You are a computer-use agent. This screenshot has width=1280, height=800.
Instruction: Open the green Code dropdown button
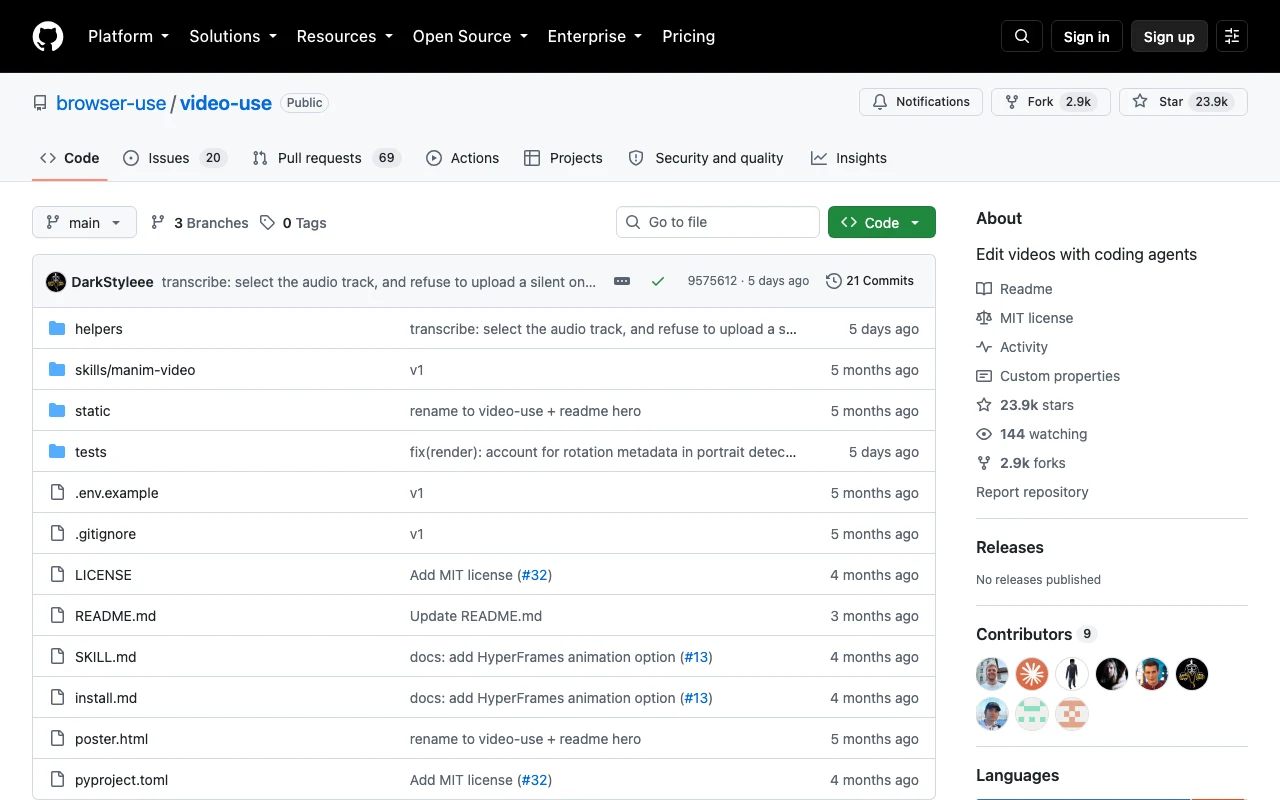click(882, 222)
